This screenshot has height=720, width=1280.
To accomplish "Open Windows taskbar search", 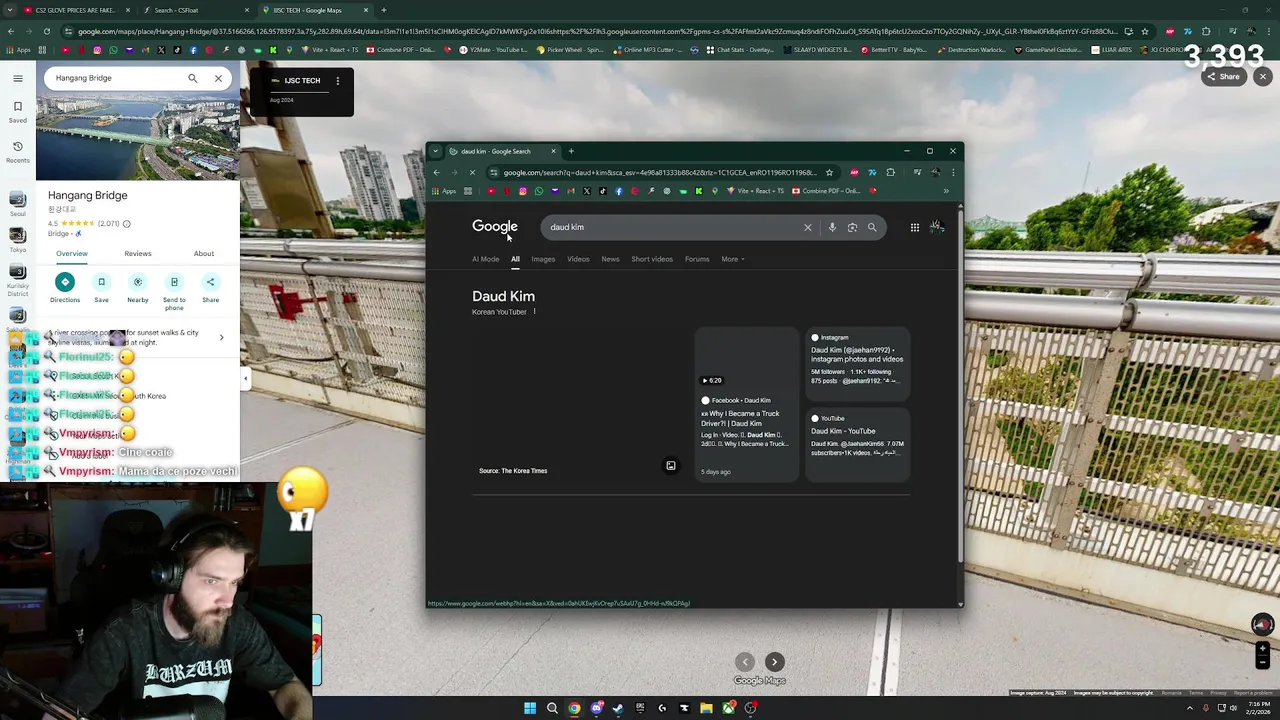I will [552, 708].
